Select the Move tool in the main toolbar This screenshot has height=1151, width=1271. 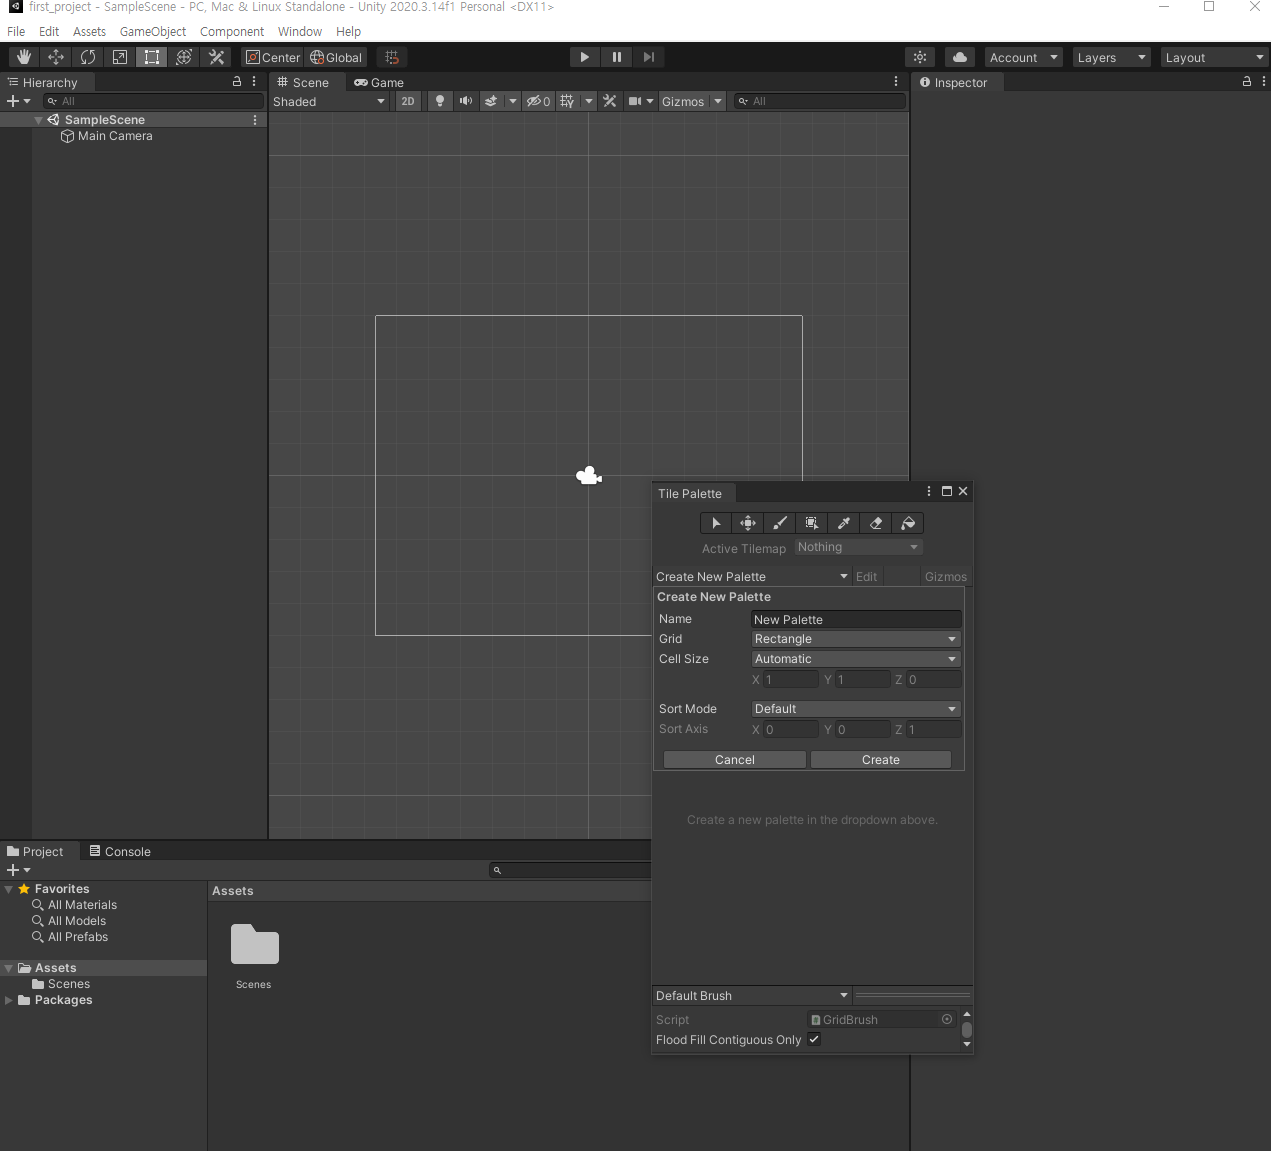(55, 57)
